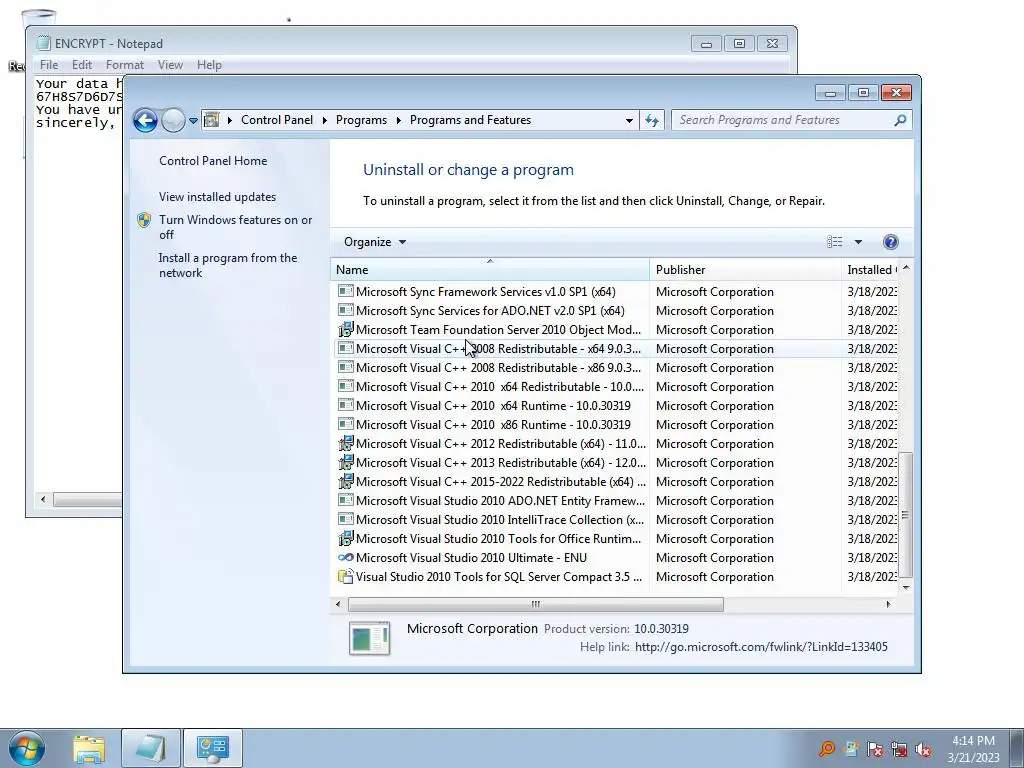Click Control Panel taskbar button
This screenshot has width=1024, height=768.
(x=212, y=748)
